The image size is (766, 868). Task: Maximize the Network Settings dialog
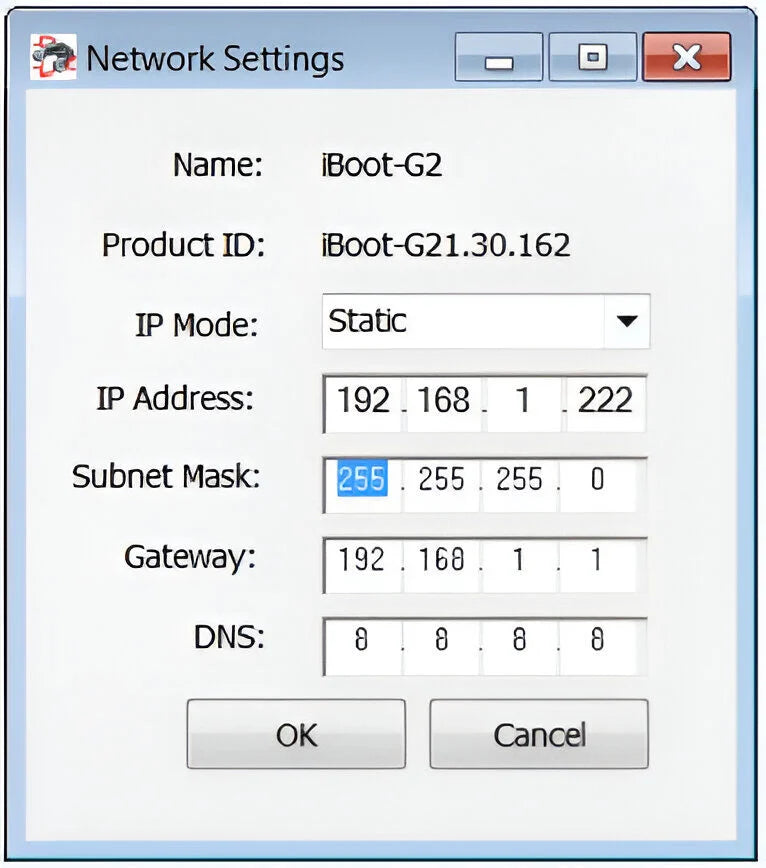coord(592,58)
